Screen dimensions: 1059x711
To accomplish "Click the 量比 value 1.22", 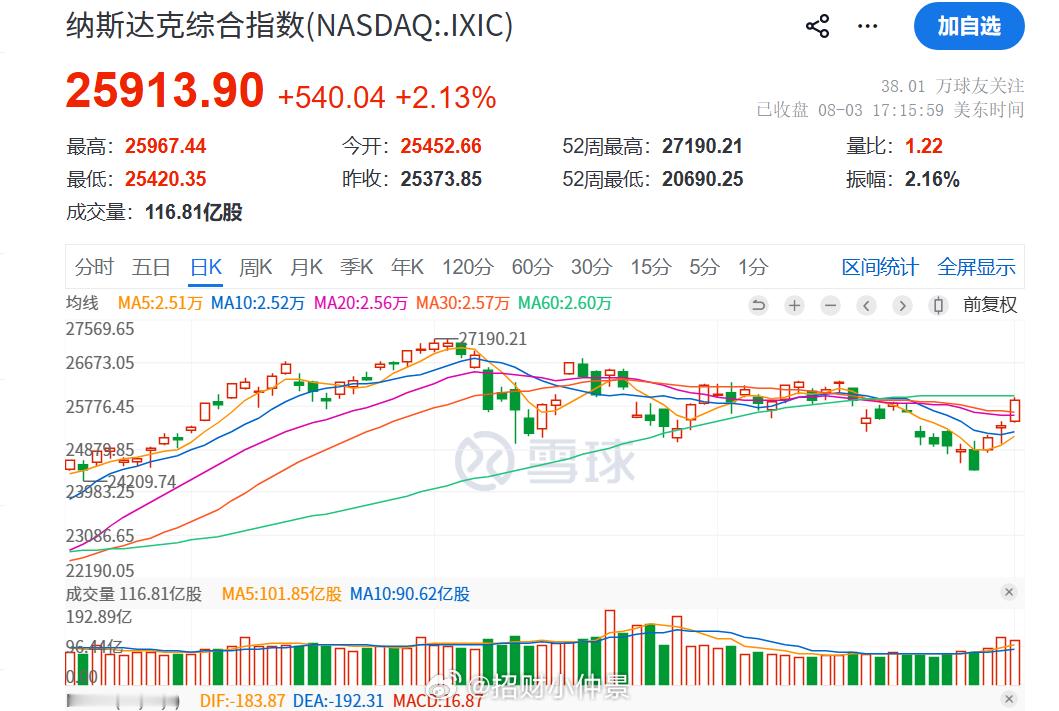I will (924, 146).
